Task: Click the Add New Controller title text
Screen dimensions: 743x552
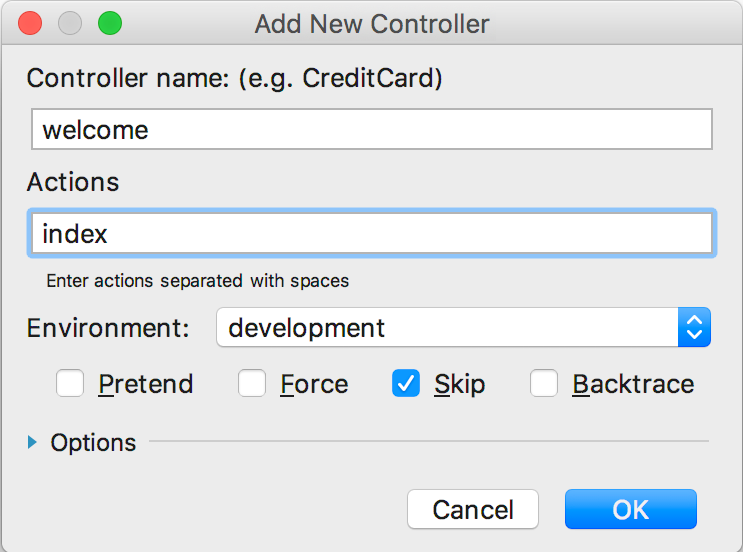Action: pos(372,23)
